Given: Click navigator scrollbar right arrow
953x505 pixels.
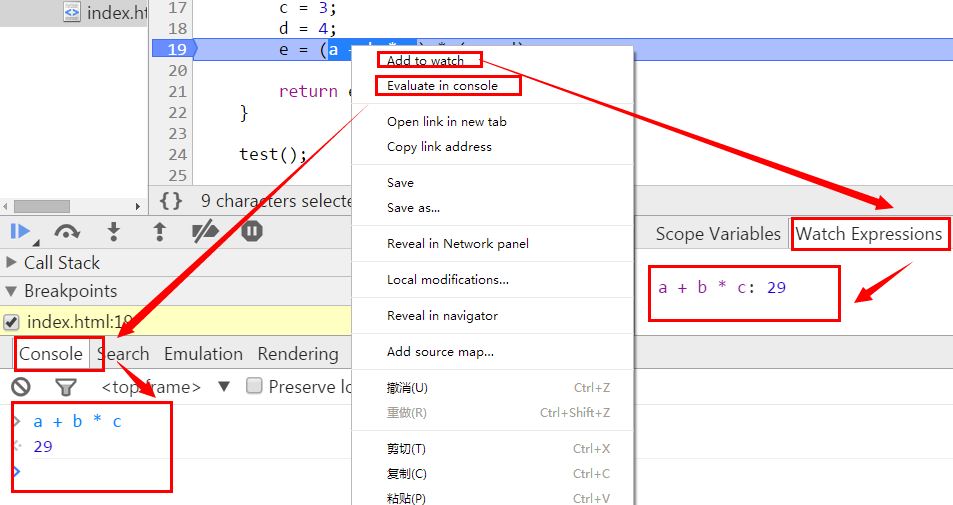Looking at the screenshot, I should click(x=138, y=207).
